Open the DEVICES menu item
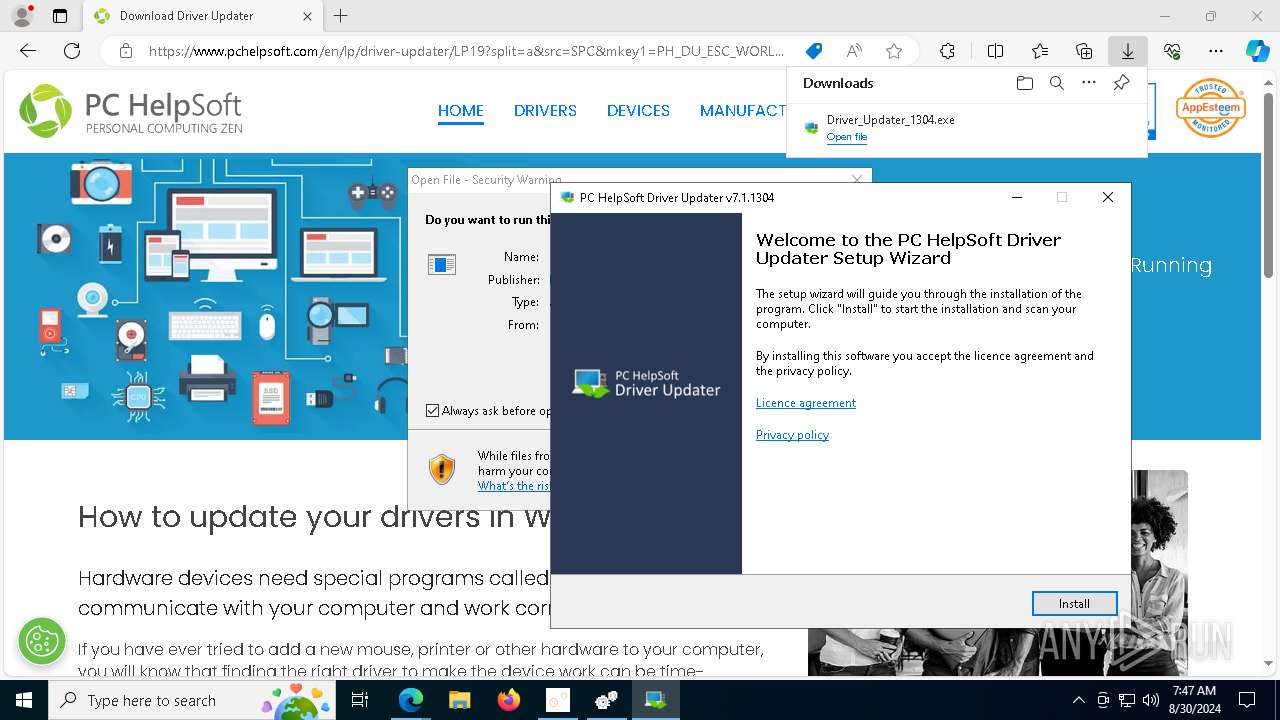 [638, 111]
